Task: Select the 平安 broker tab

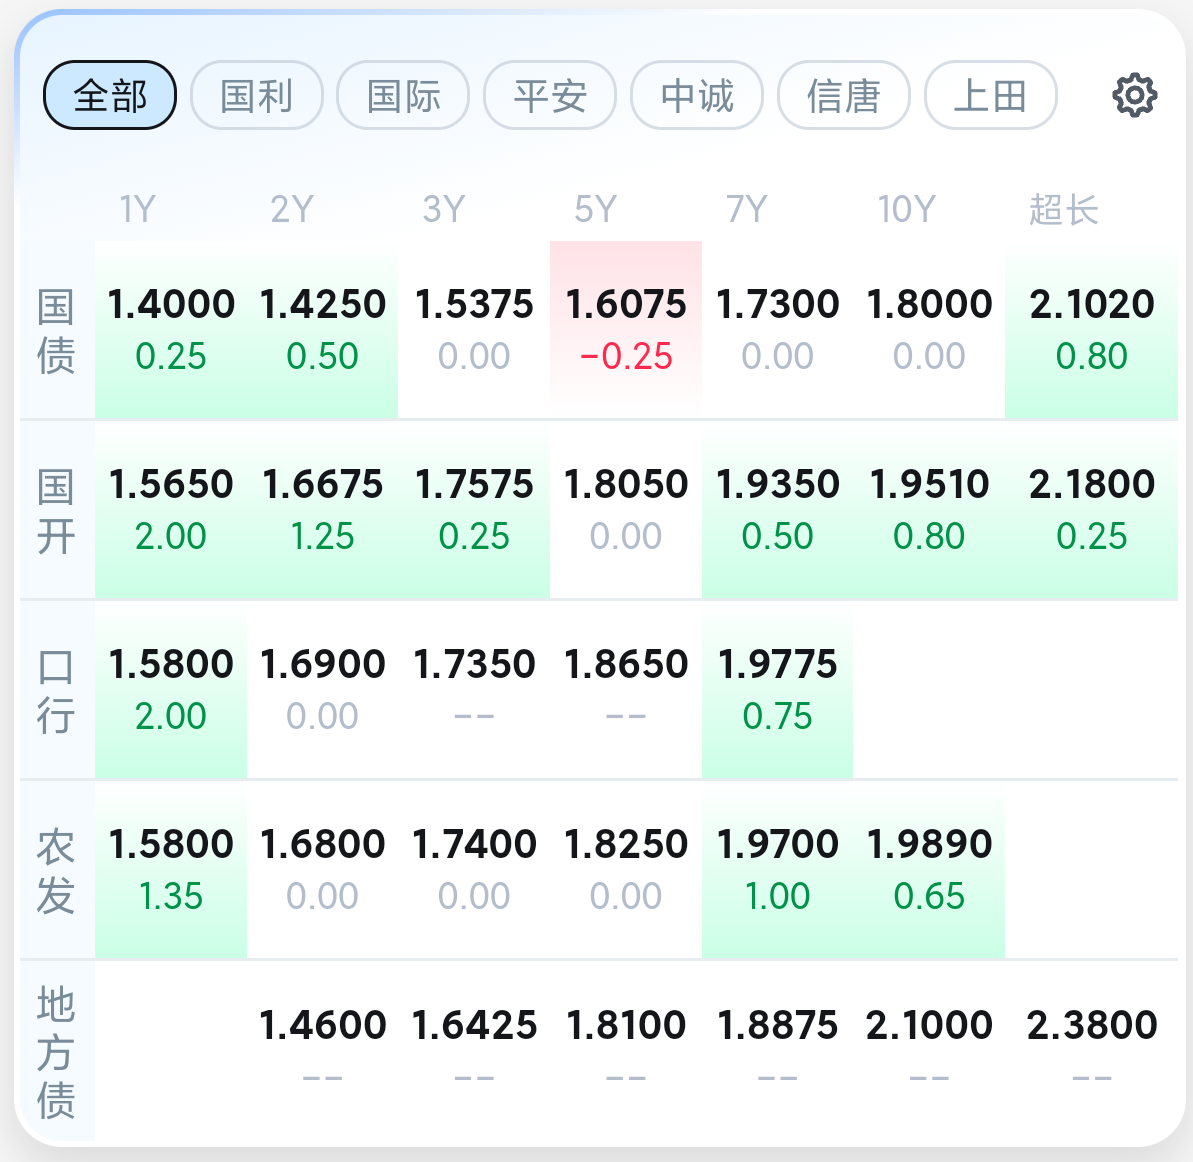Action: [550, 96]
